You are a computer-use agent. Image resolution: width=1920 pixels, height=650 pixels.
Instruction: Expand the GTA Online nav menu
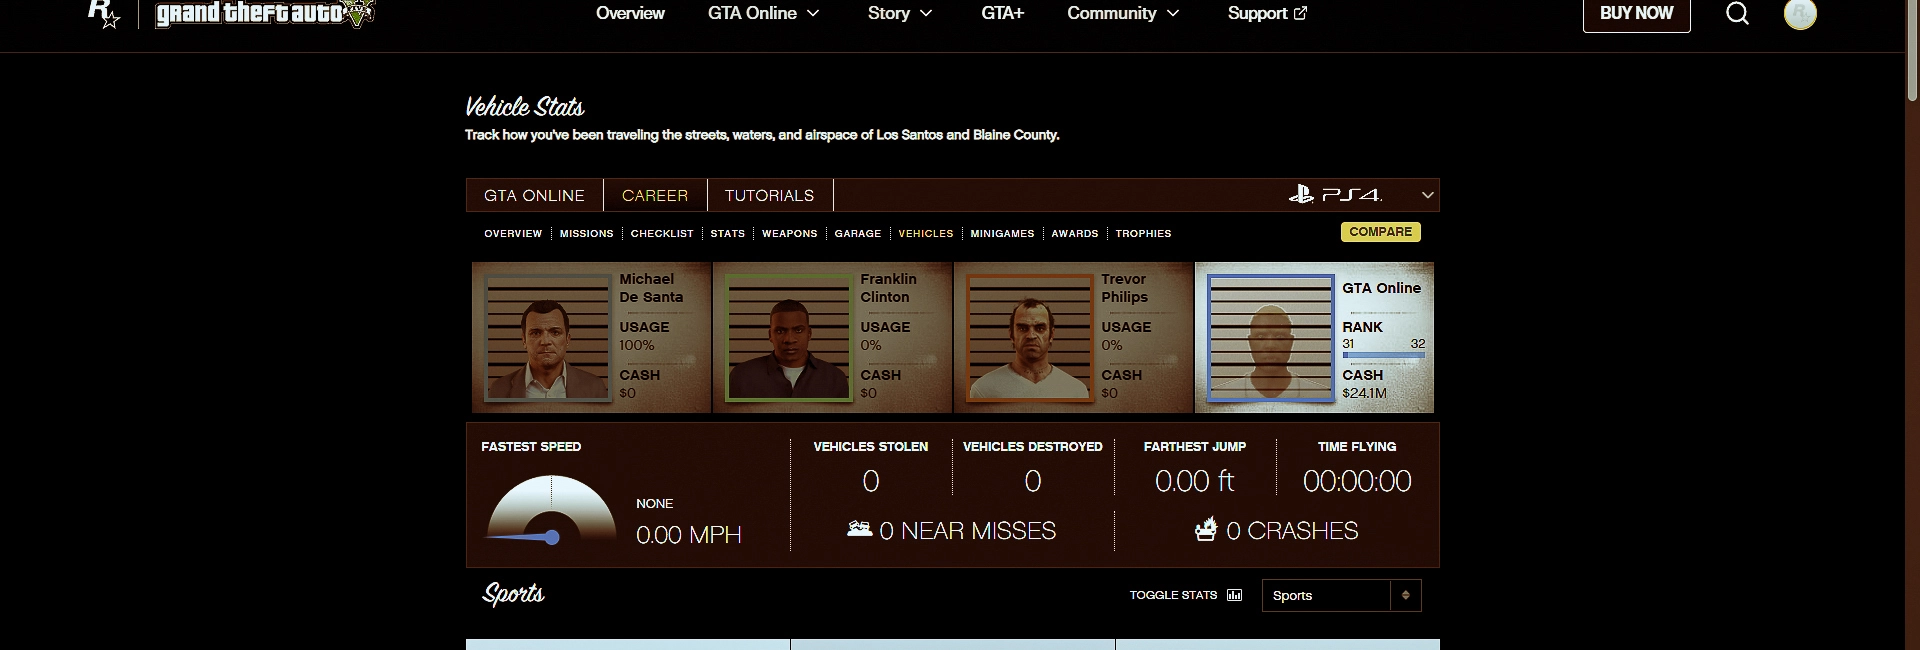(764, 13)
